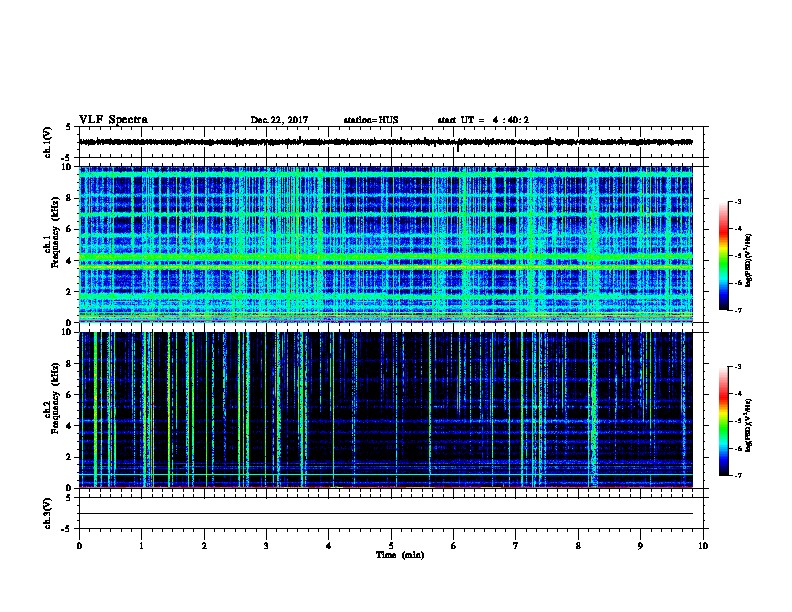Image resolution: width=792 pixels, height=612 pixels.
Task: Select the "2" kHz tick of ch.2 spectrogram
Action: [x=69, y=457]
